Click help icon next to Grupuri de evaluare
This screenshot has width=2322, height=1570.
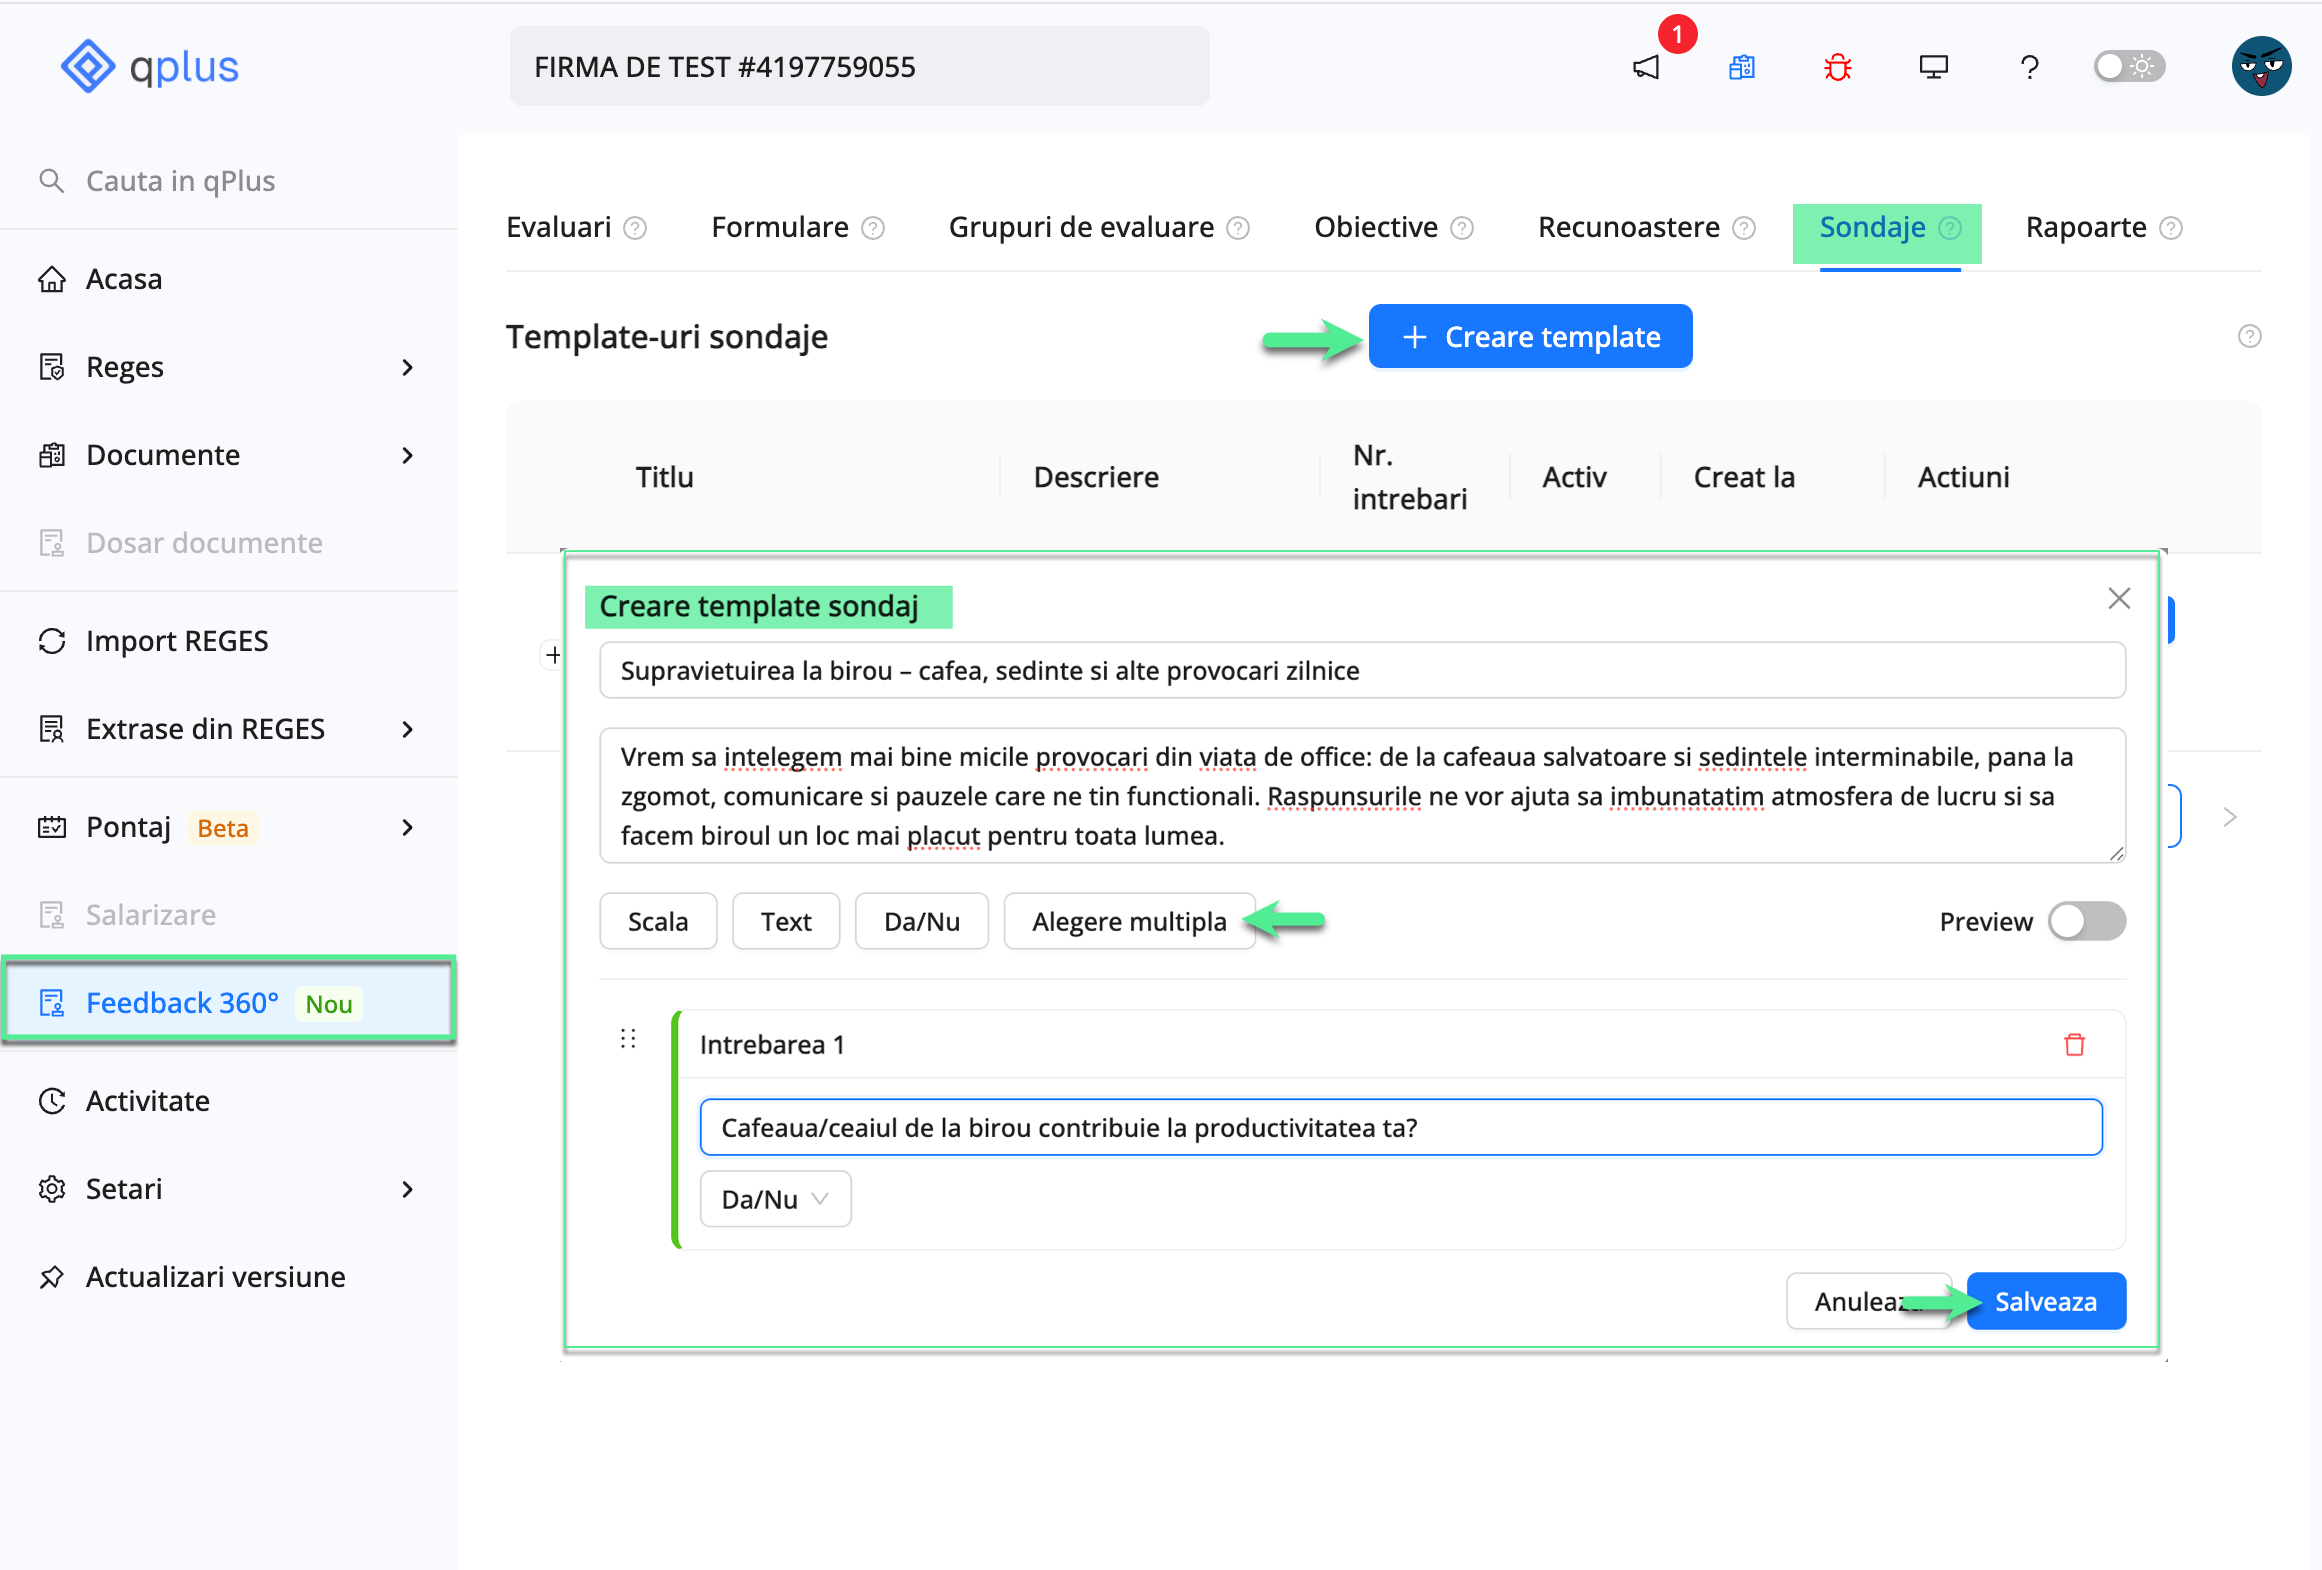coord(1238,229)
